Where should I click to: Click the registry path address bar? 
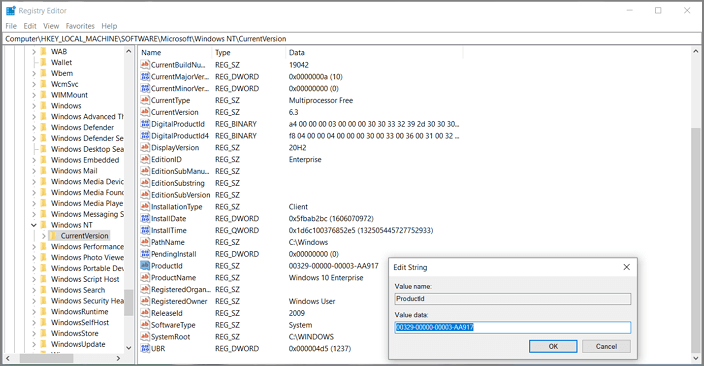[352, 39]
